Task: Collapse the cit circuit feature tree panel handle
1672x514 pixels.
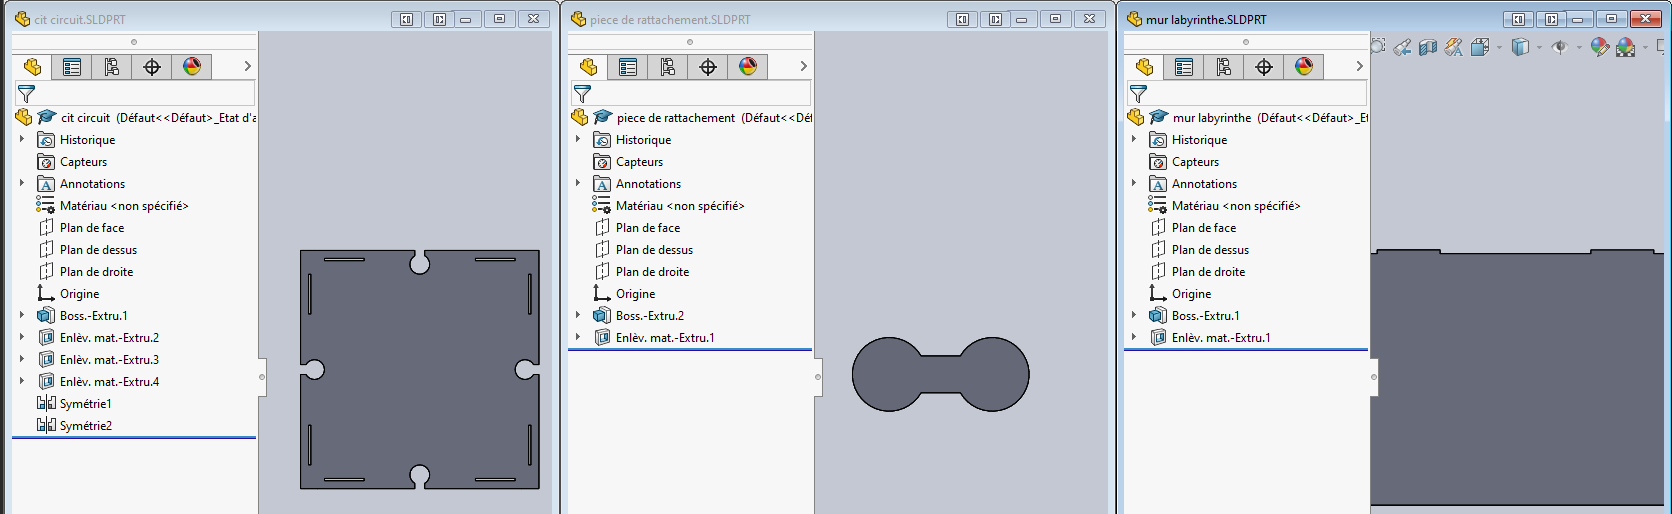Action: (x=262, y=377)
